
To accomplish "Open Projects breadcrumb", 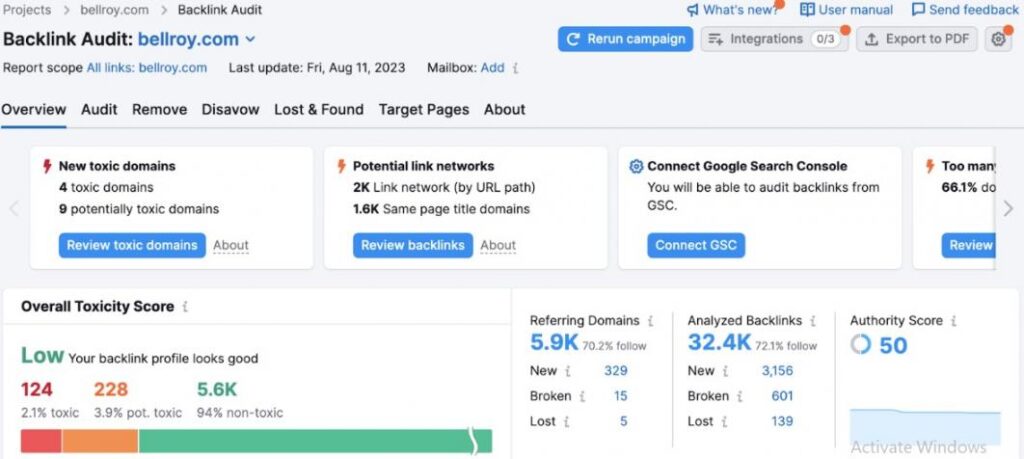I will [x=27, y=10].
